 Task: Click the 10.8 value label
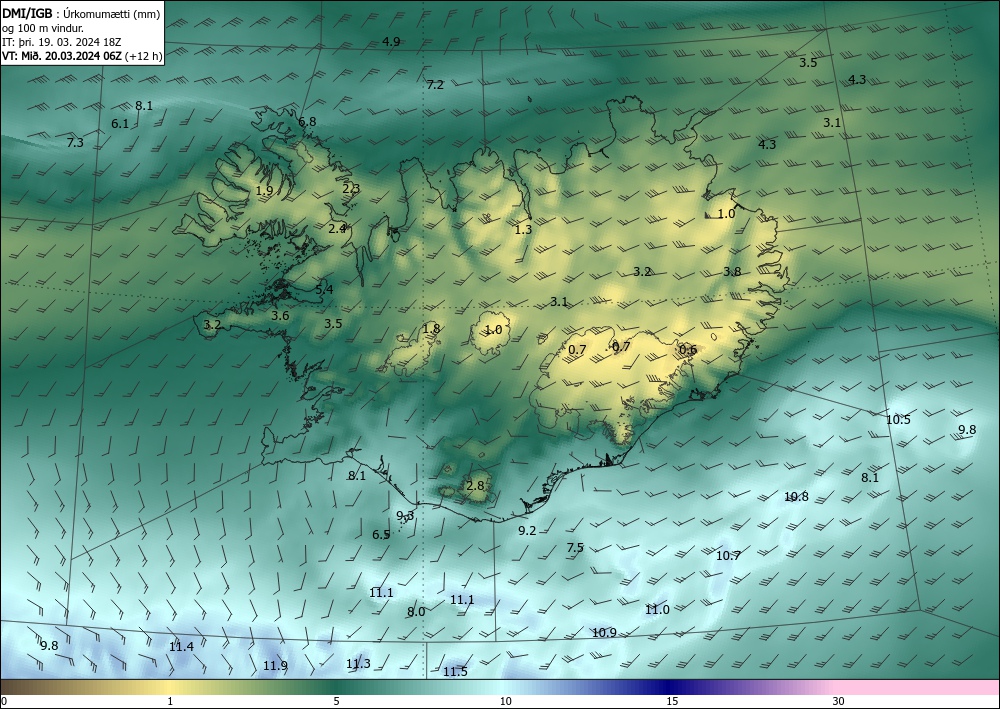[796, 496]
